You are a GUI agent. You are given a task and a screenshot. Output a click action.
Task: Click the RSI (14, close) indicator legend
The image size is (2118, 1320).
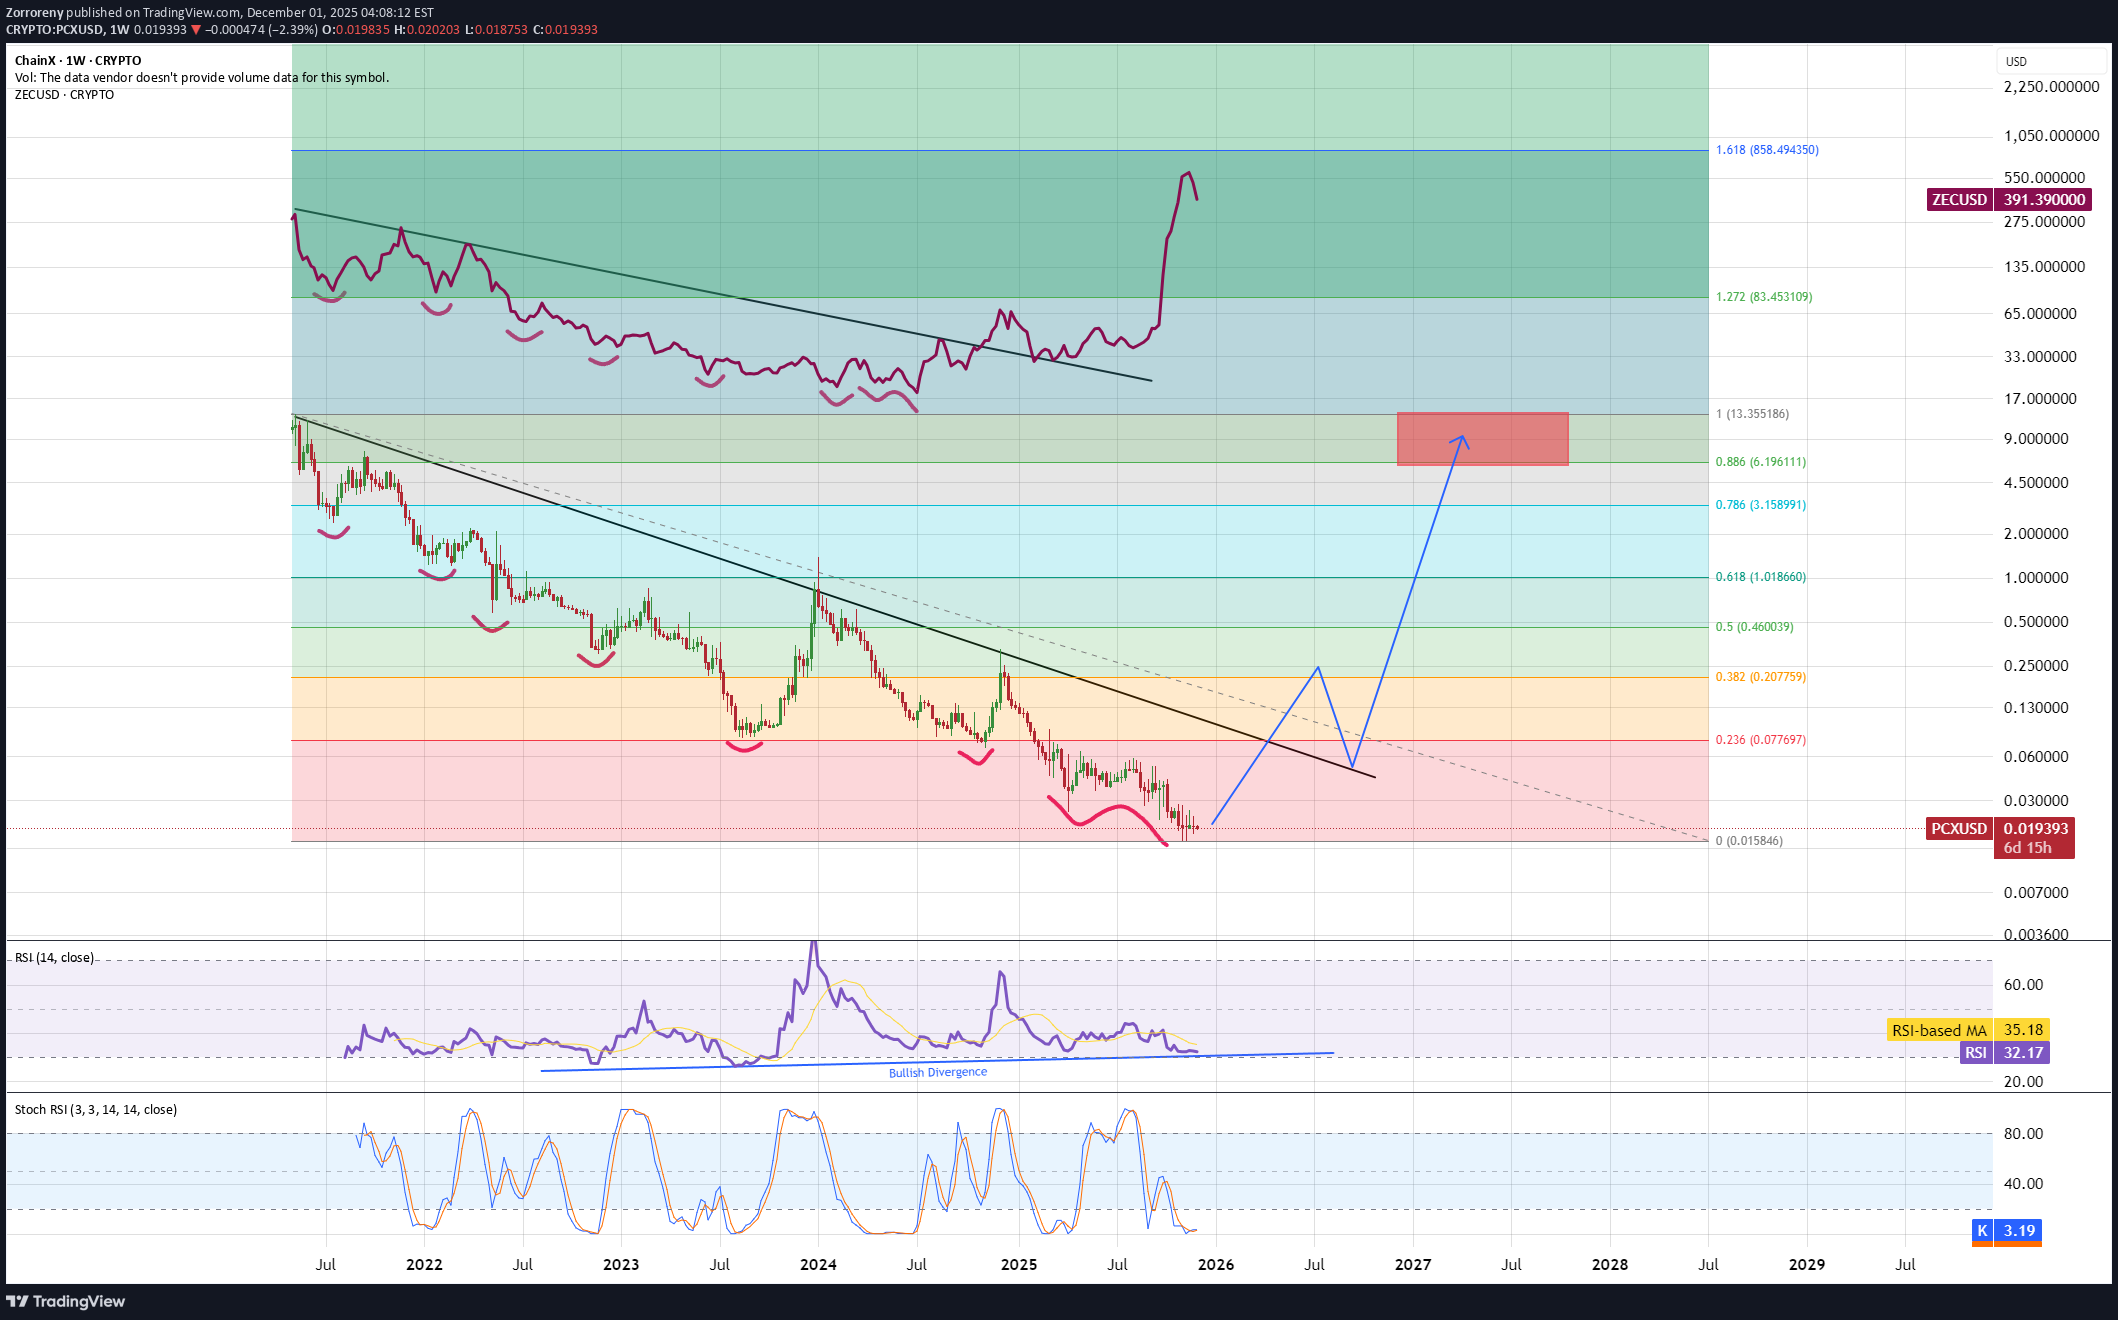click(x=54, y=958)
